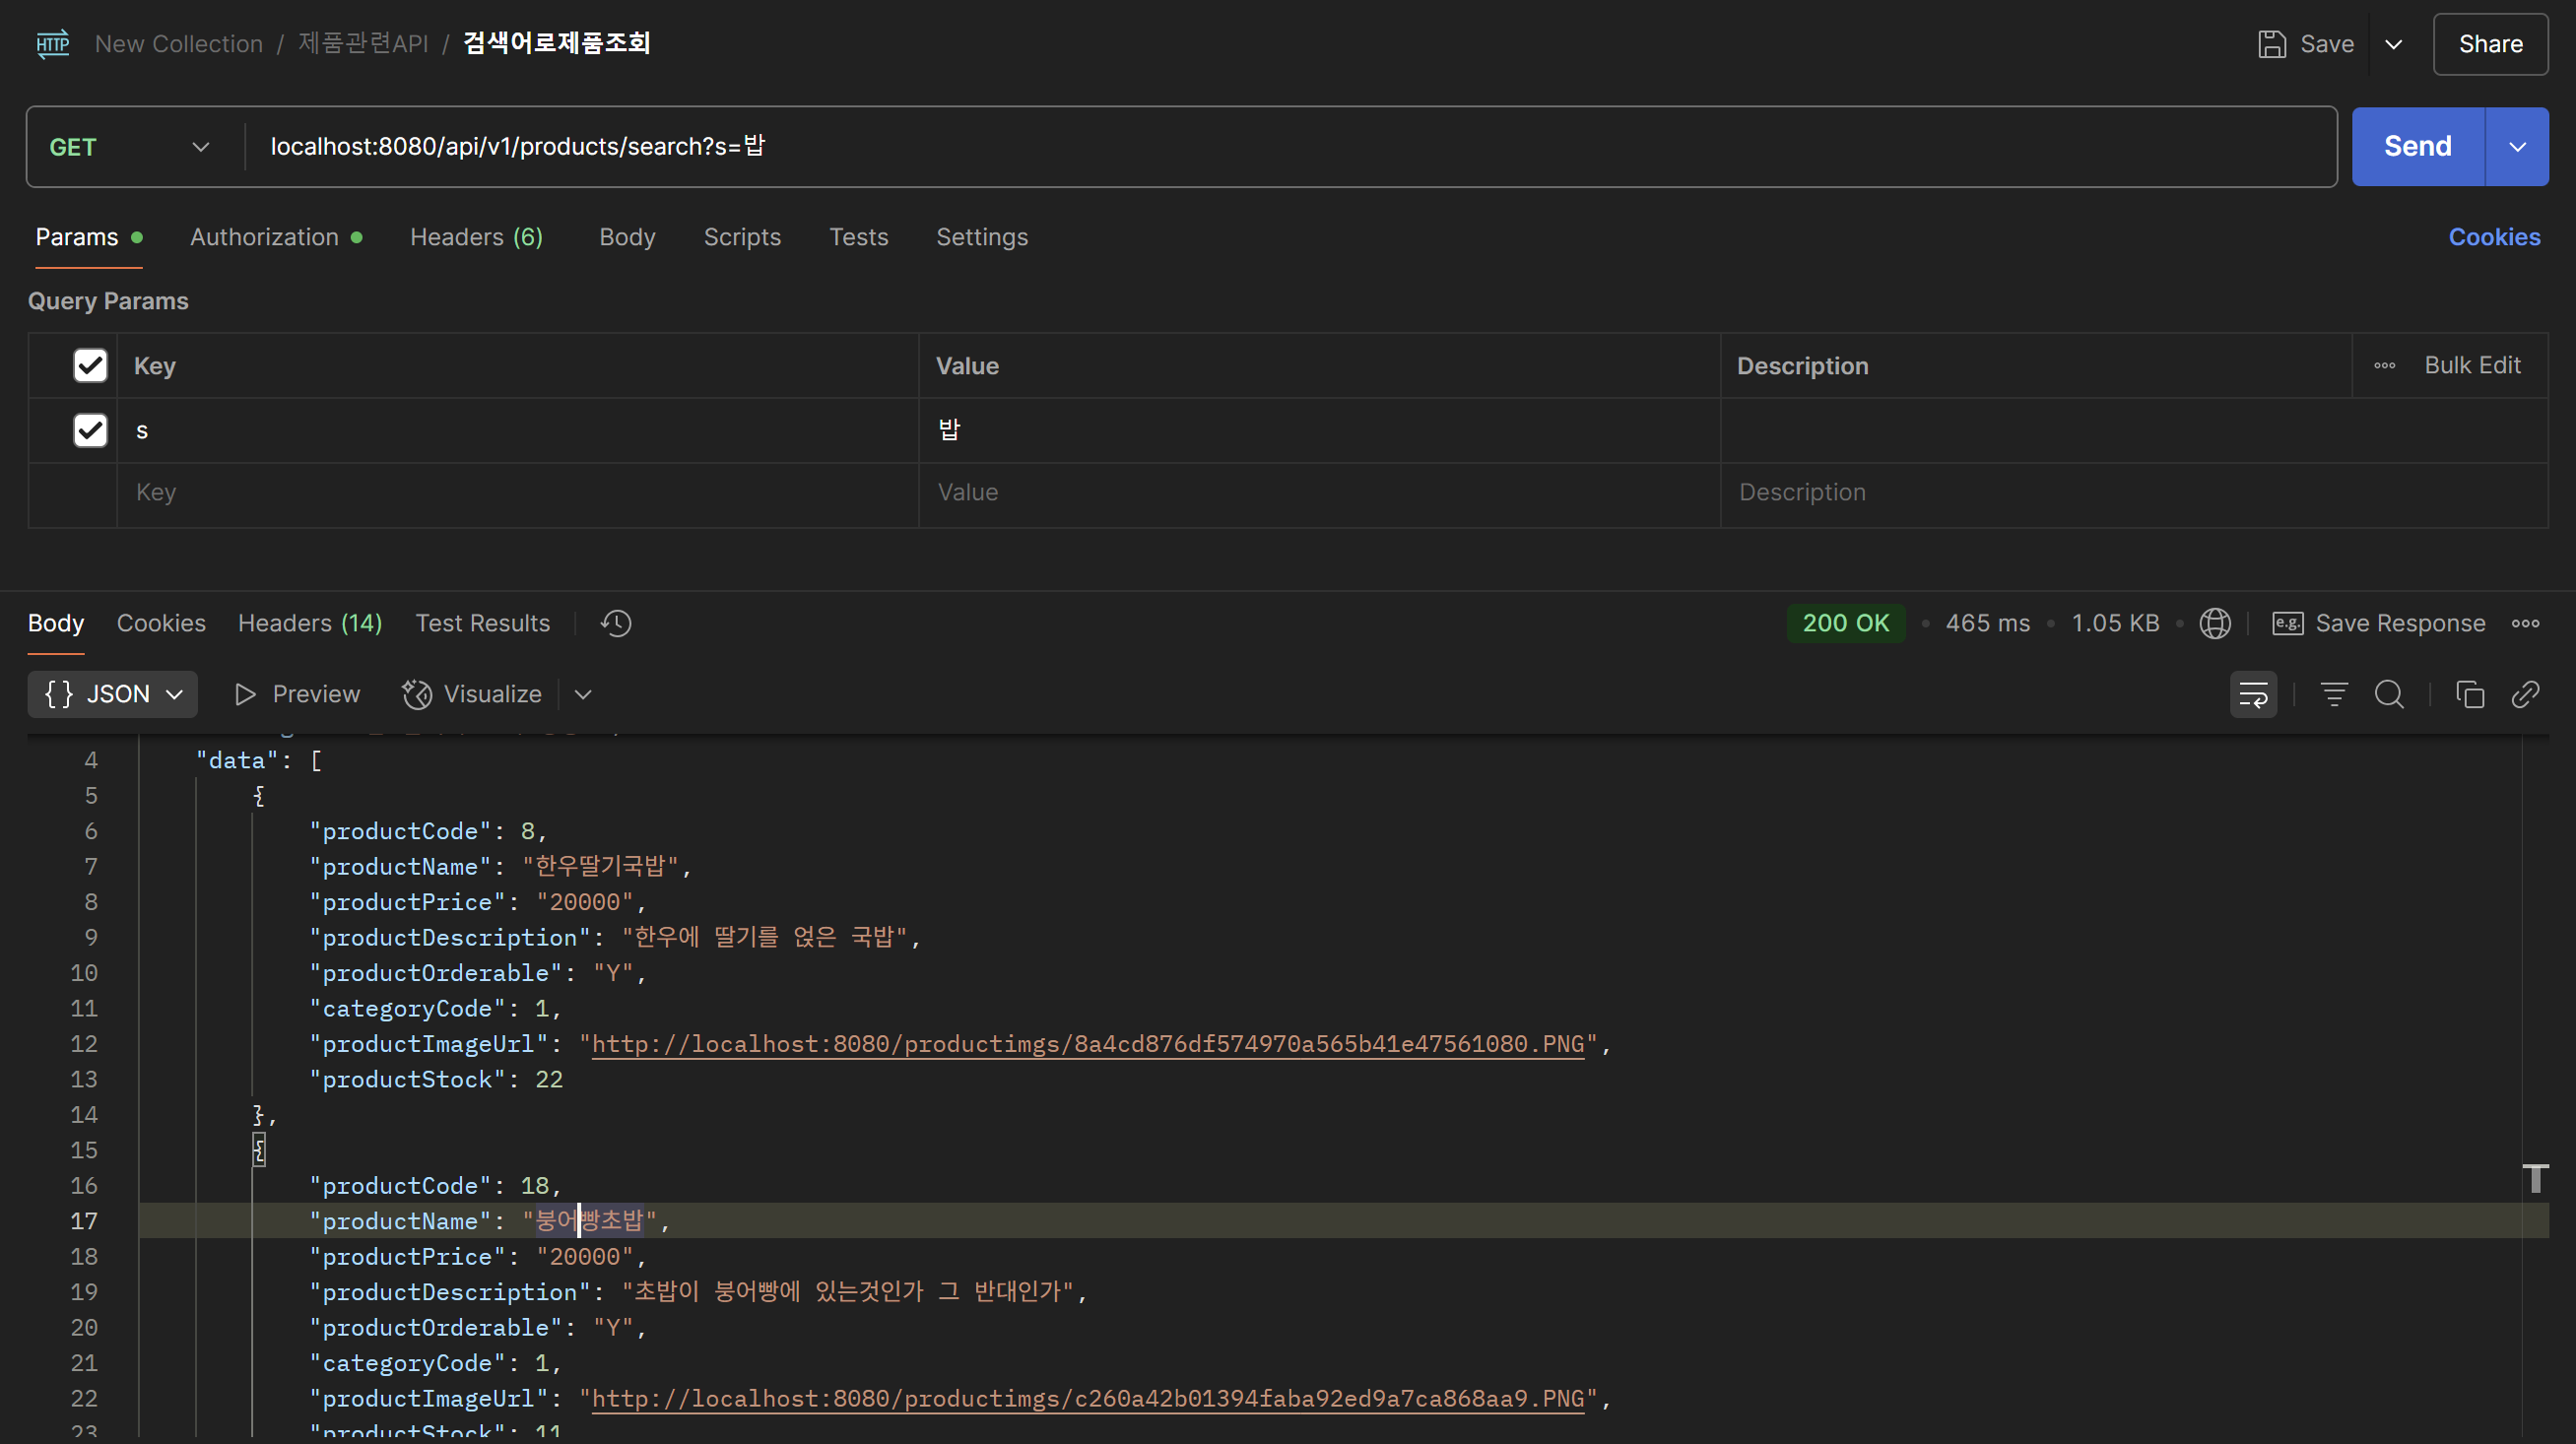Open search in response body
The height and width of the screenshot is (1444, 2576).
pos(2389,694)
